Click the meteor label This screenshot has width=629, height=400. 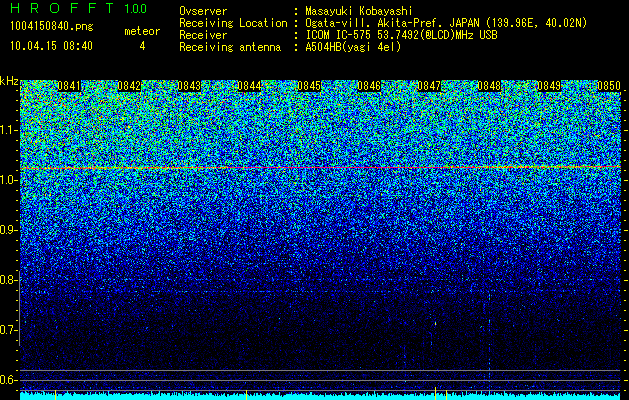pos(142,31)
